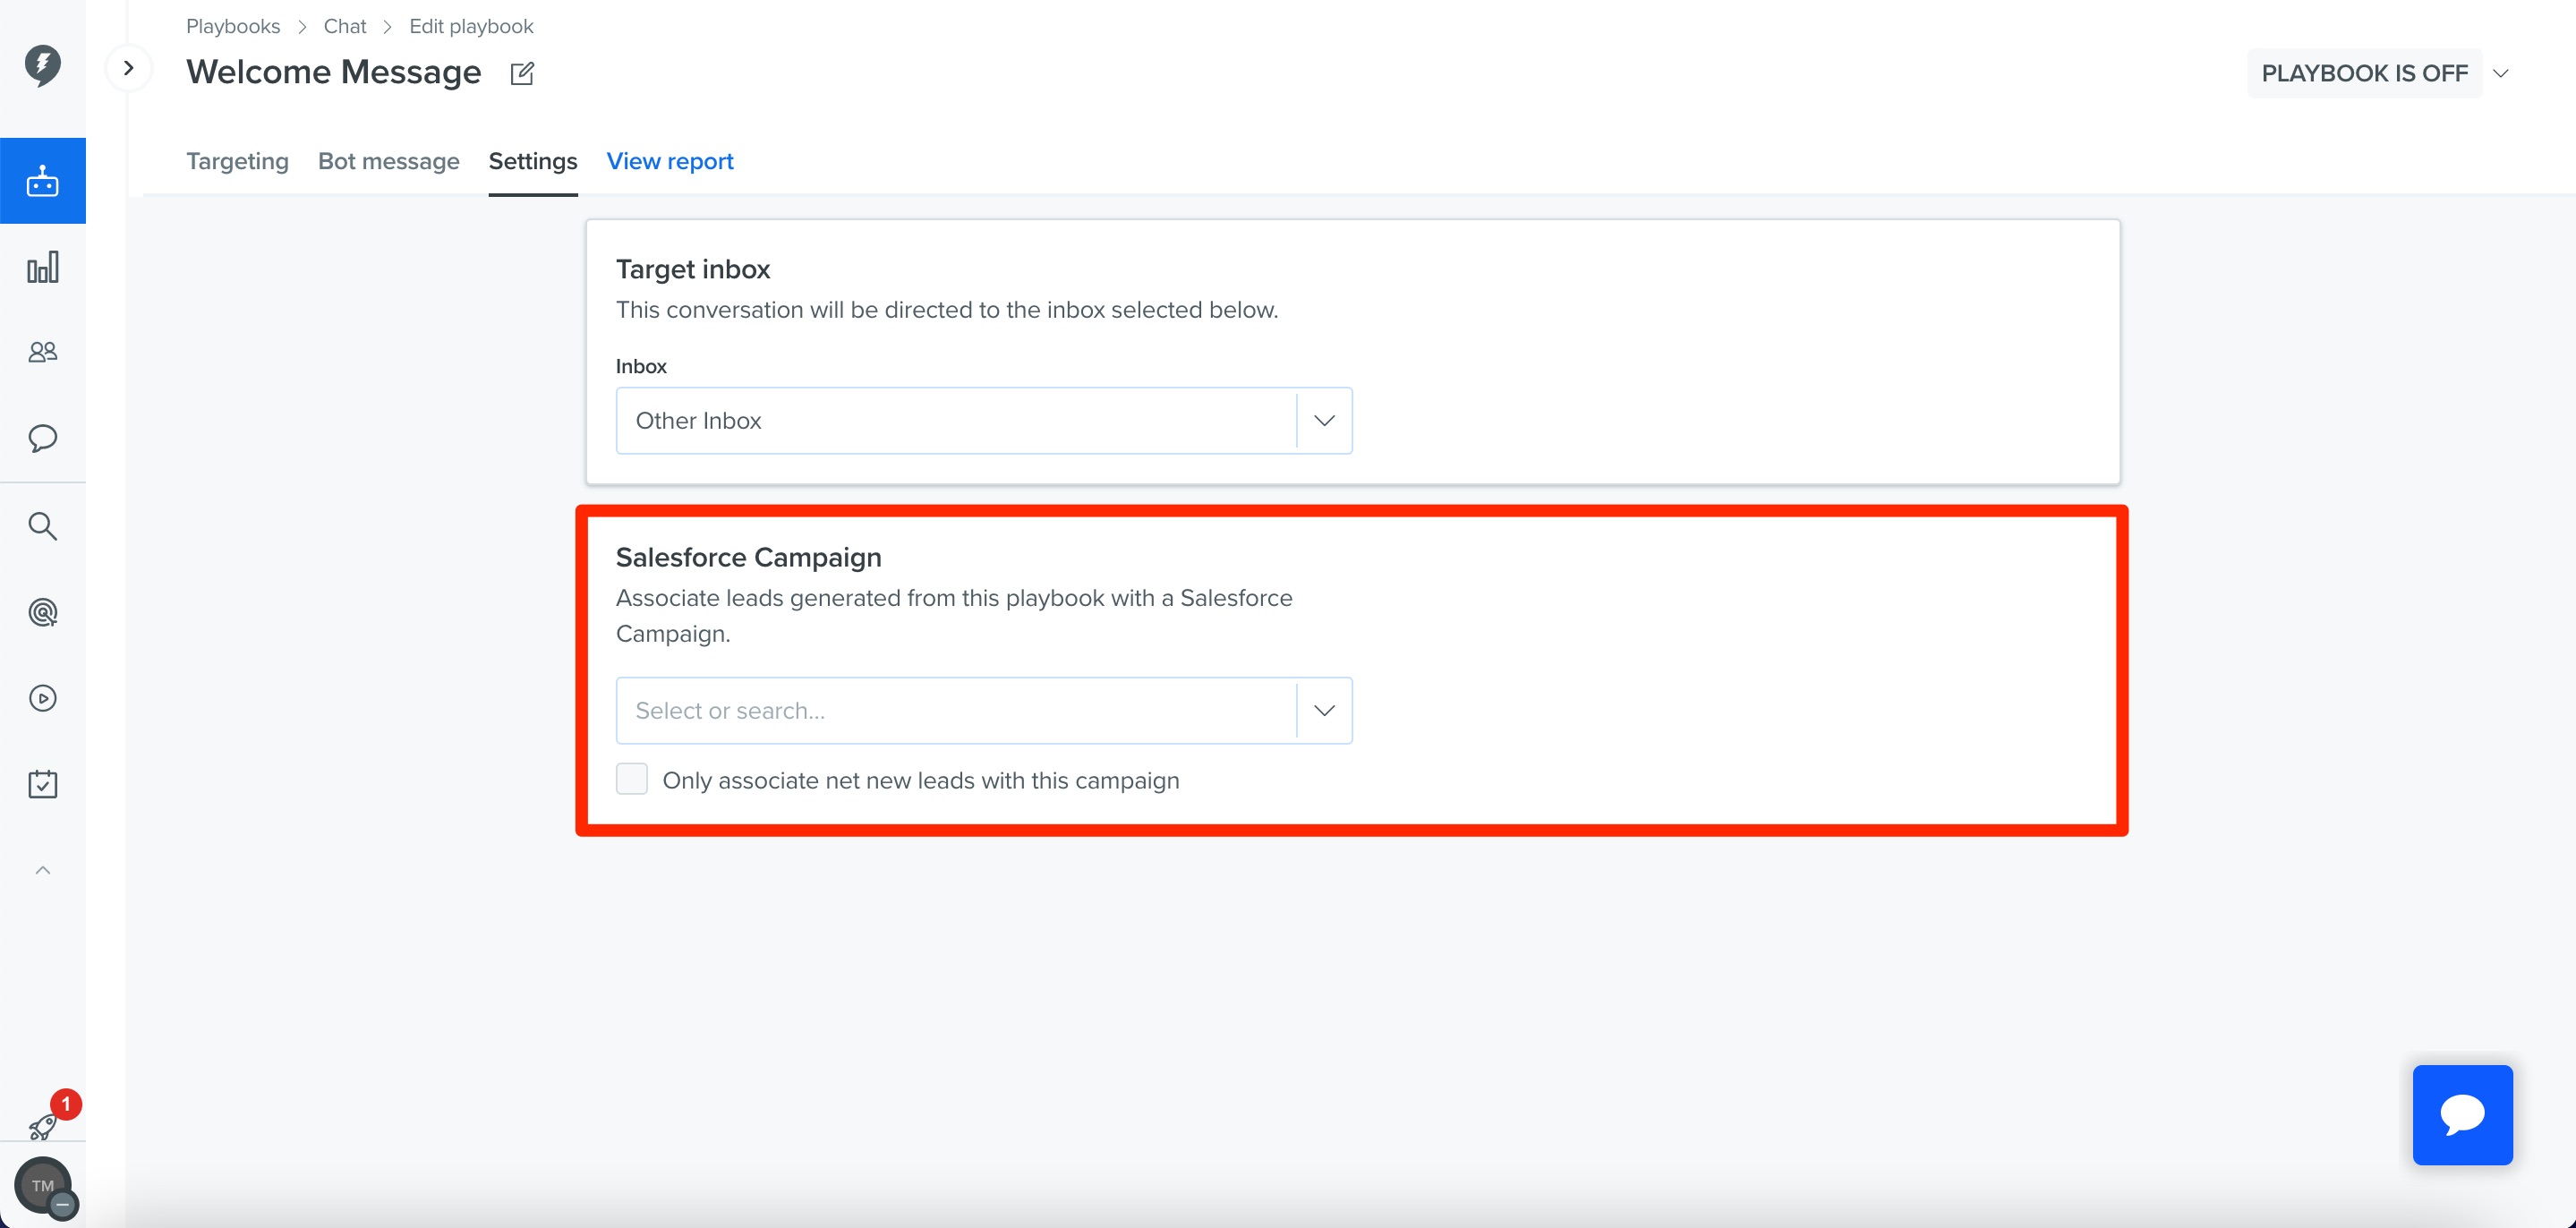Collapse the sidebar with the up caret
Image resolution: width=2576 pixels, height=1228 pixels.
point(42,870)
